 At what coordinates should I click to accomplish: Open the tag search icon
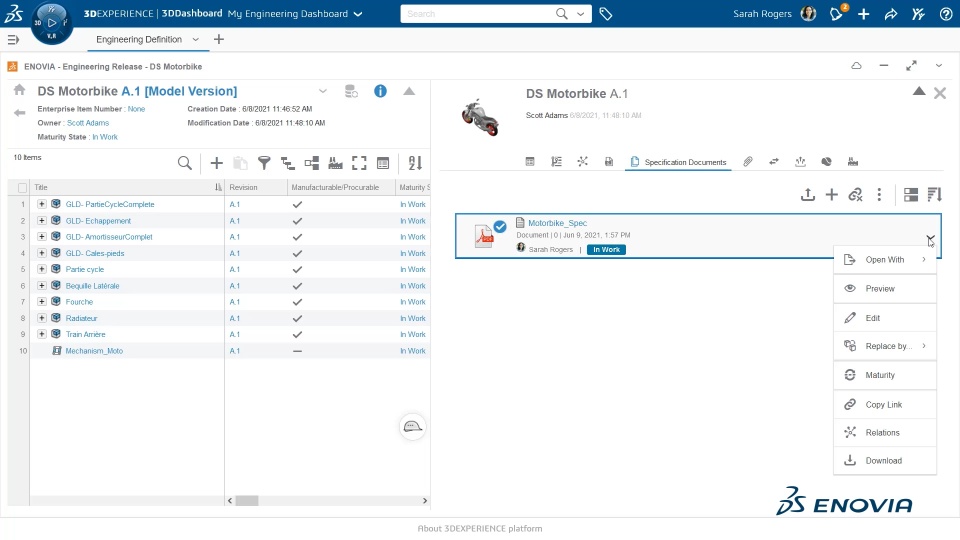coord(606,13)
